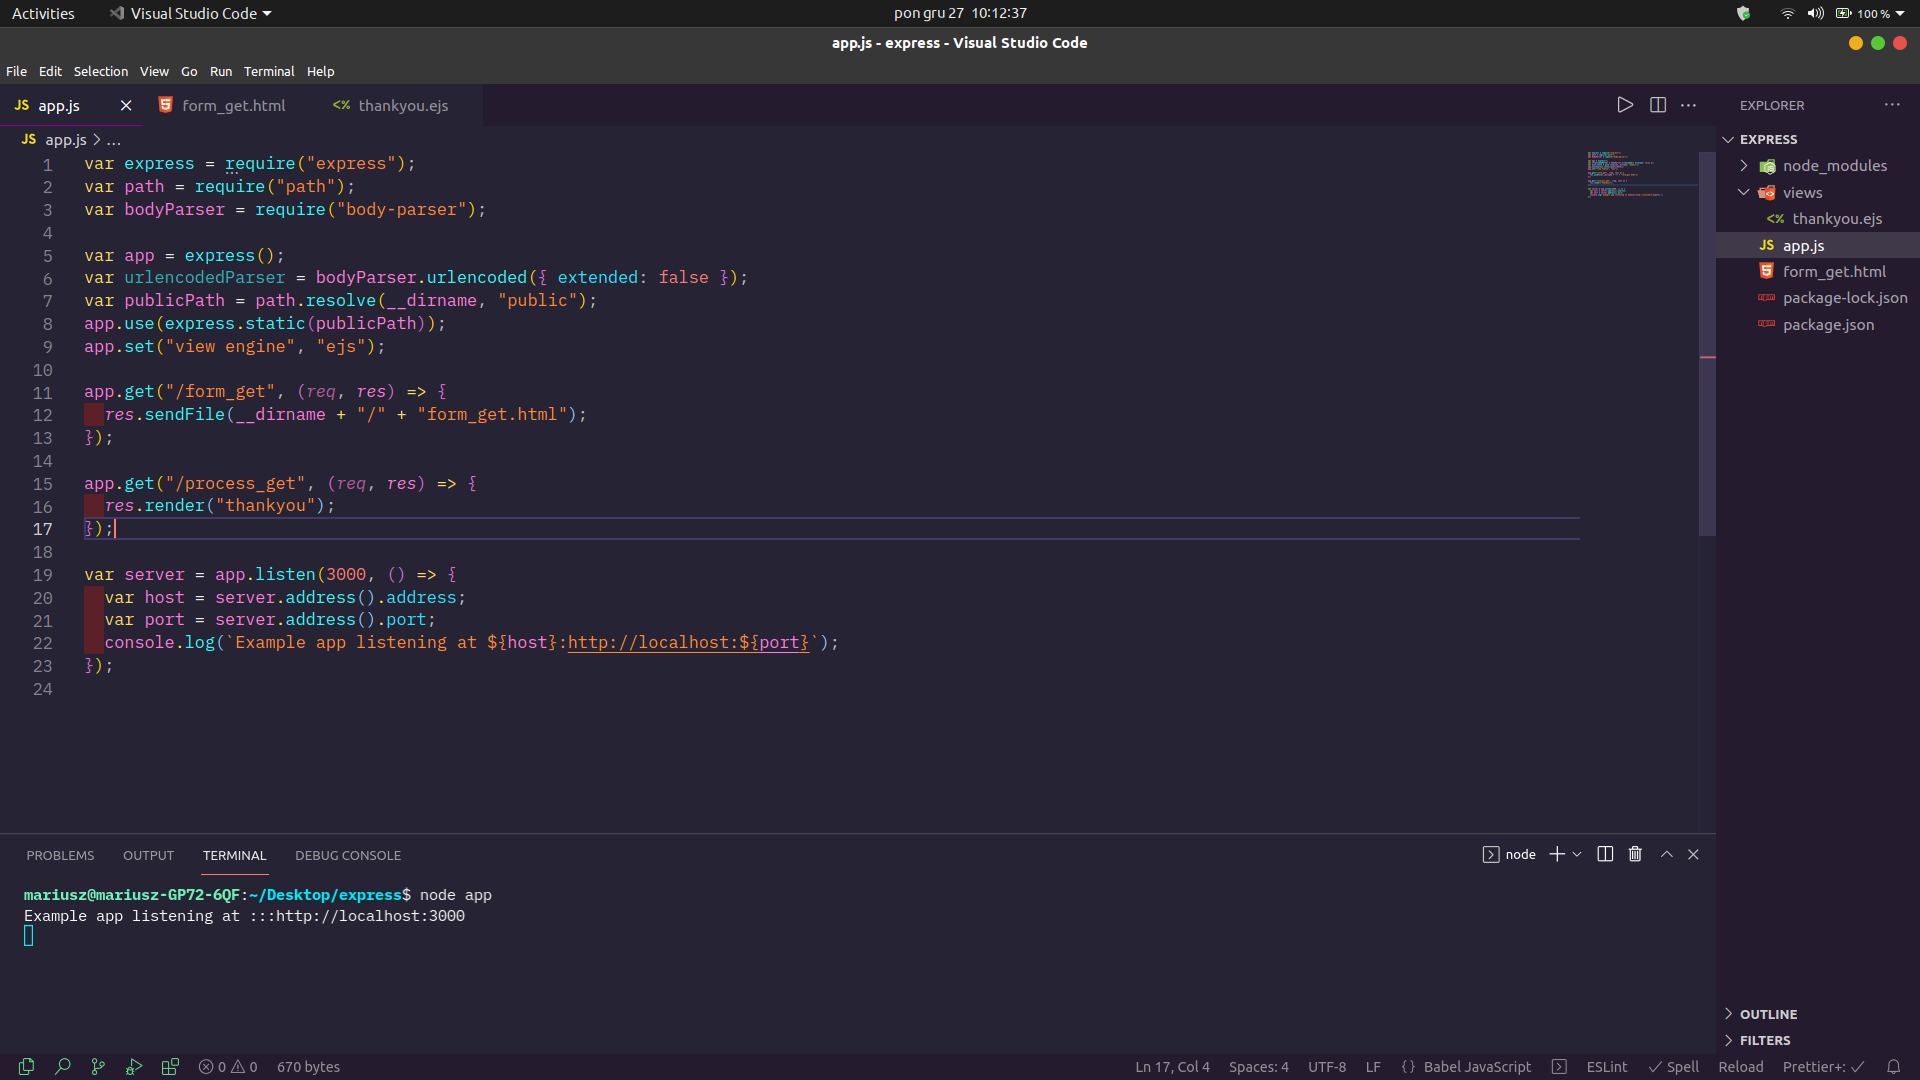Open the Selection menu
This screenshot has width=1920, height=1080.
(101, 71)
